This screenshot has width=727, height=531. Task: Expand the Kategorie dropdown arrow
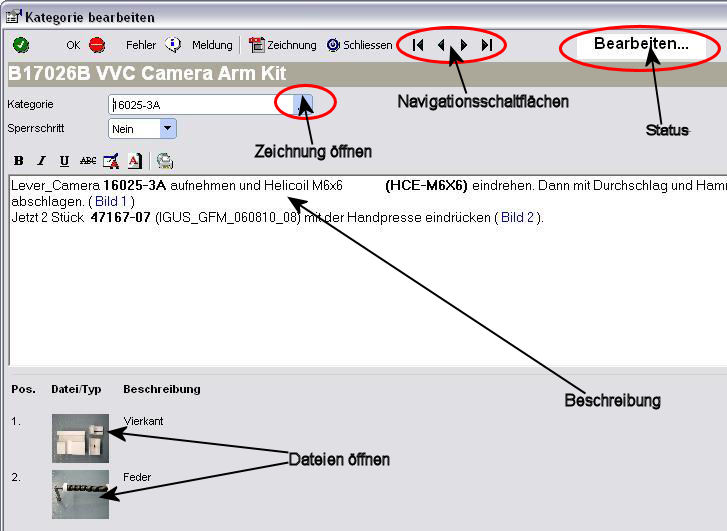tap(303, 104)
